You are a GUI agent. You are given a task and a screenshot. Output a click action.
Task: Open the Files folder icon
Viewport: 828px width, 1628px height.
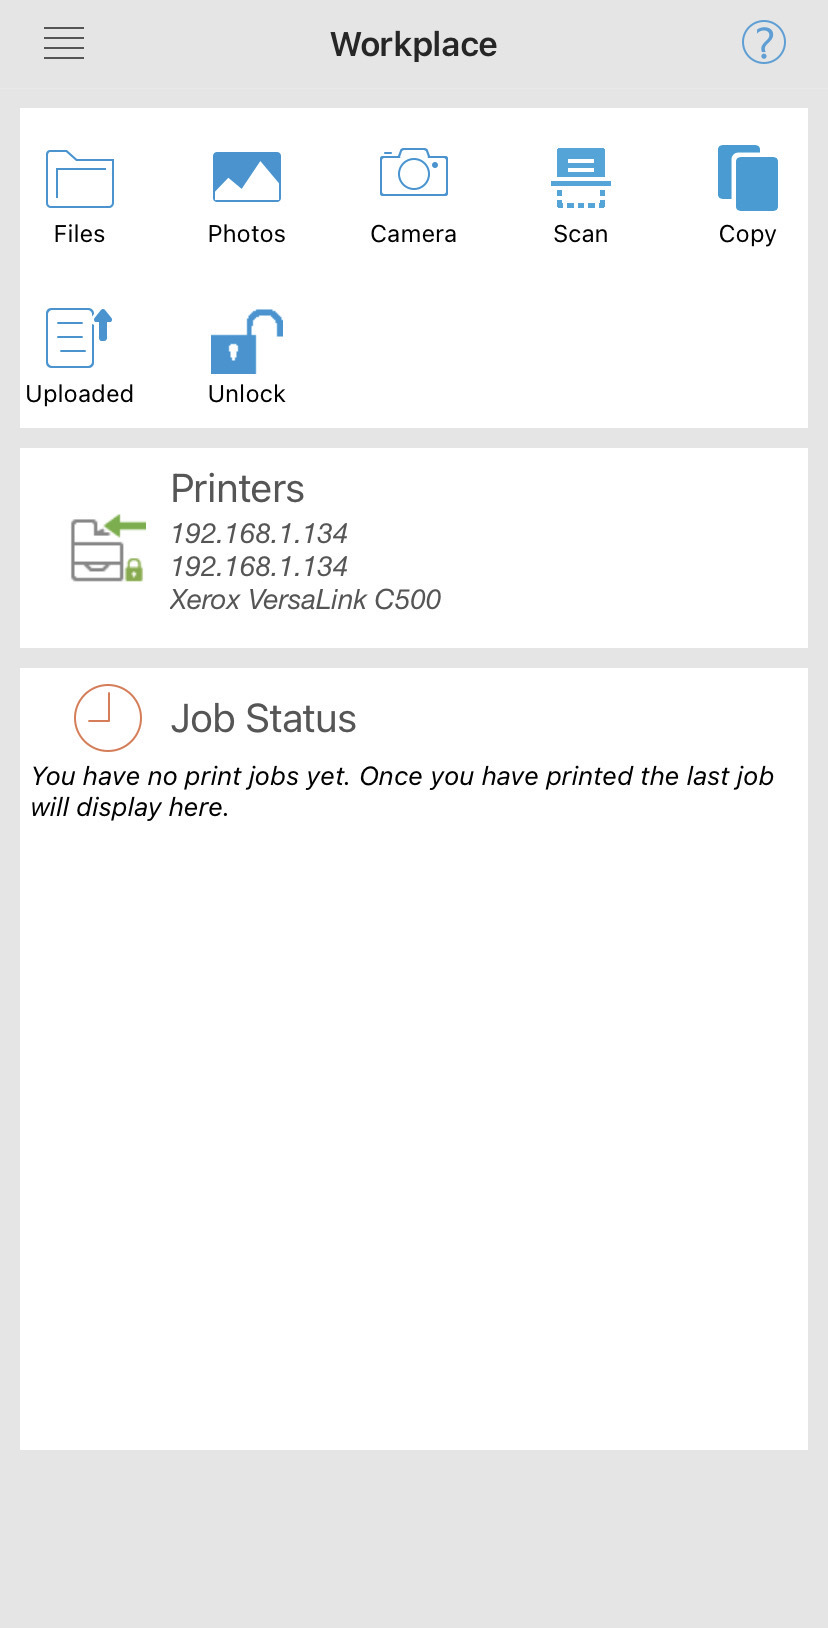(80, 179)
